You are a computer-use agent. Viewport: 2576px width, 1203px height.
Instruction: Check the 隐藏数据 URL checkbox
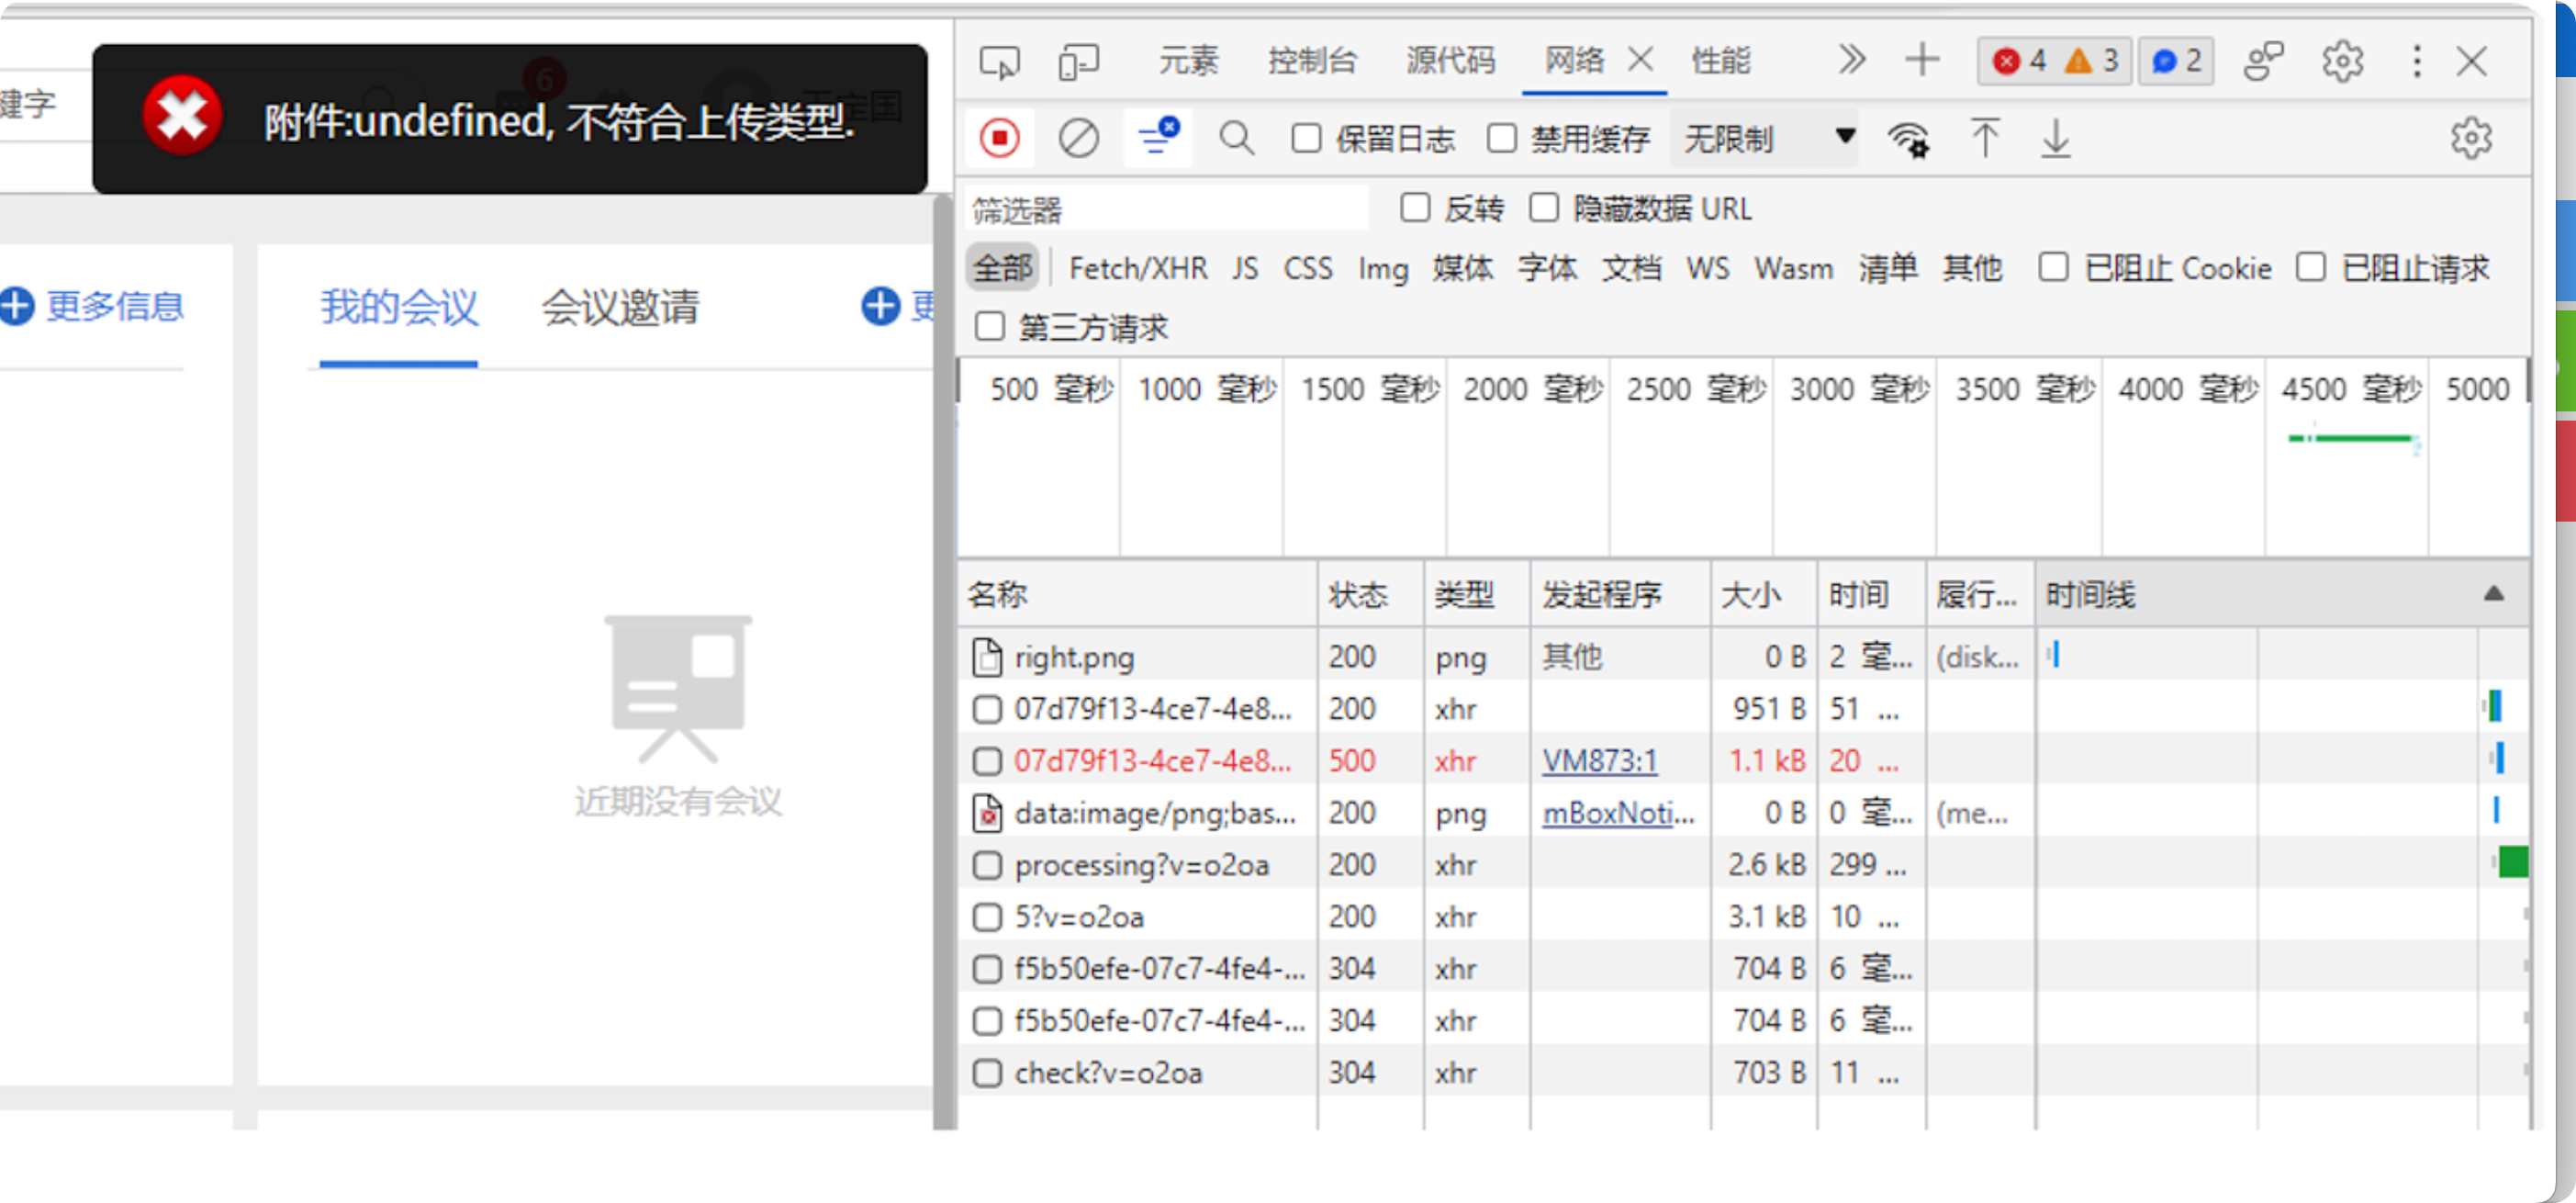1544,208
